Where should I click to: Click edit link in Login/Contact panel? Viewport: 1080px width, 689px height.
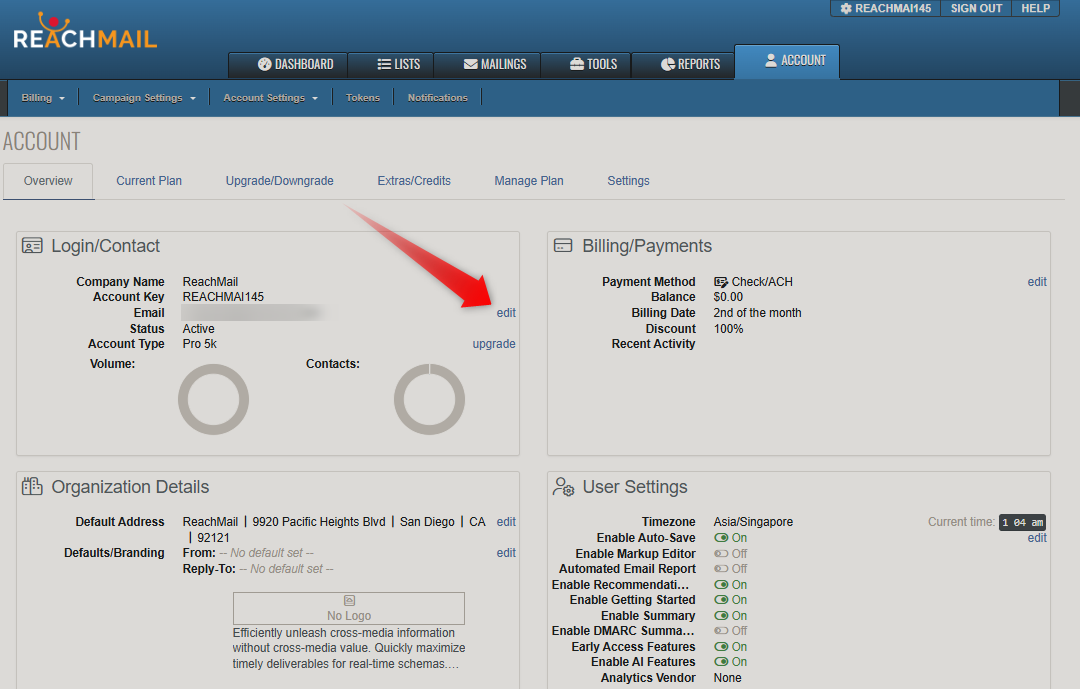click(506, 313)
